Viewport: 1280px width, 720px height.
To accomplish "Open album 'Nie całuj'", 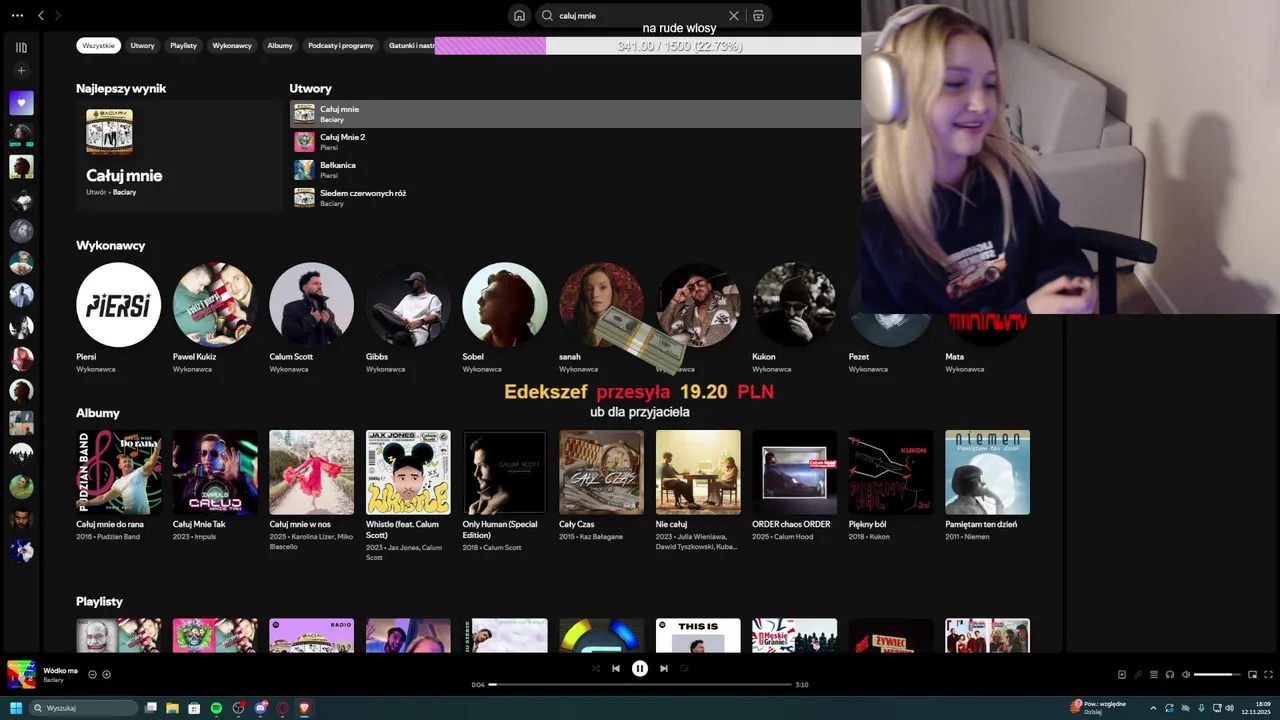I will 698,472.
